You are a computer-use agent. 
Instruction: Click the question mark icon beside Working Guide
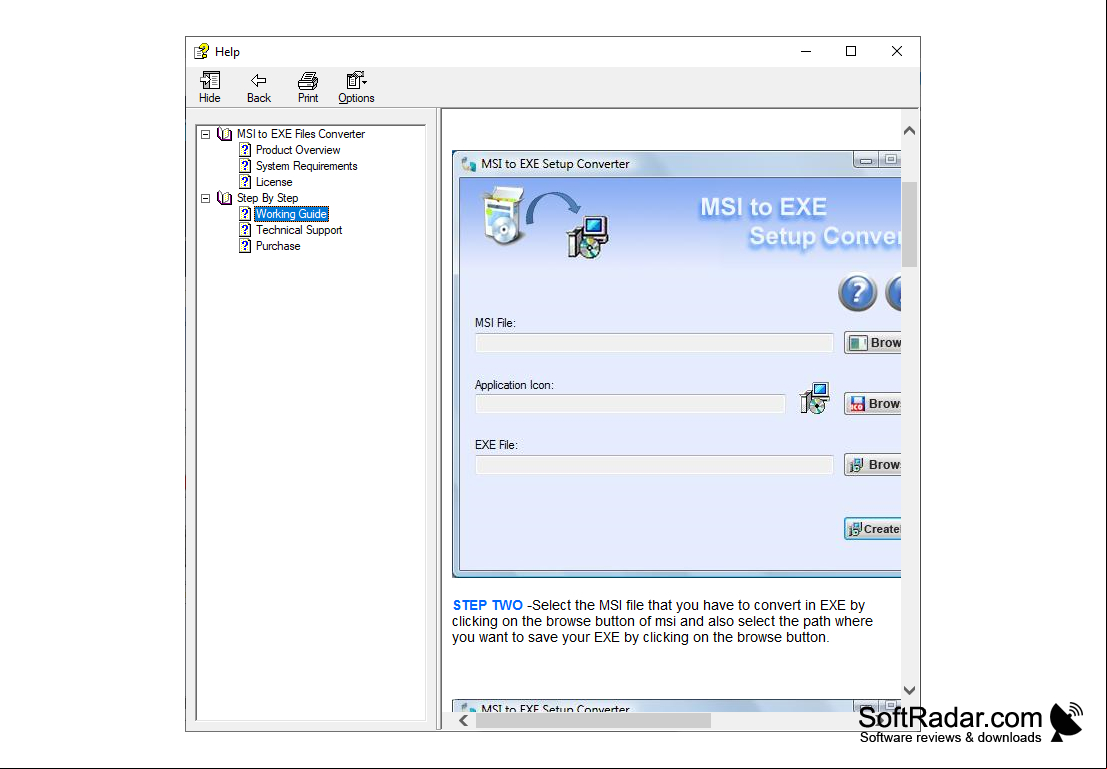click(245, 214)
